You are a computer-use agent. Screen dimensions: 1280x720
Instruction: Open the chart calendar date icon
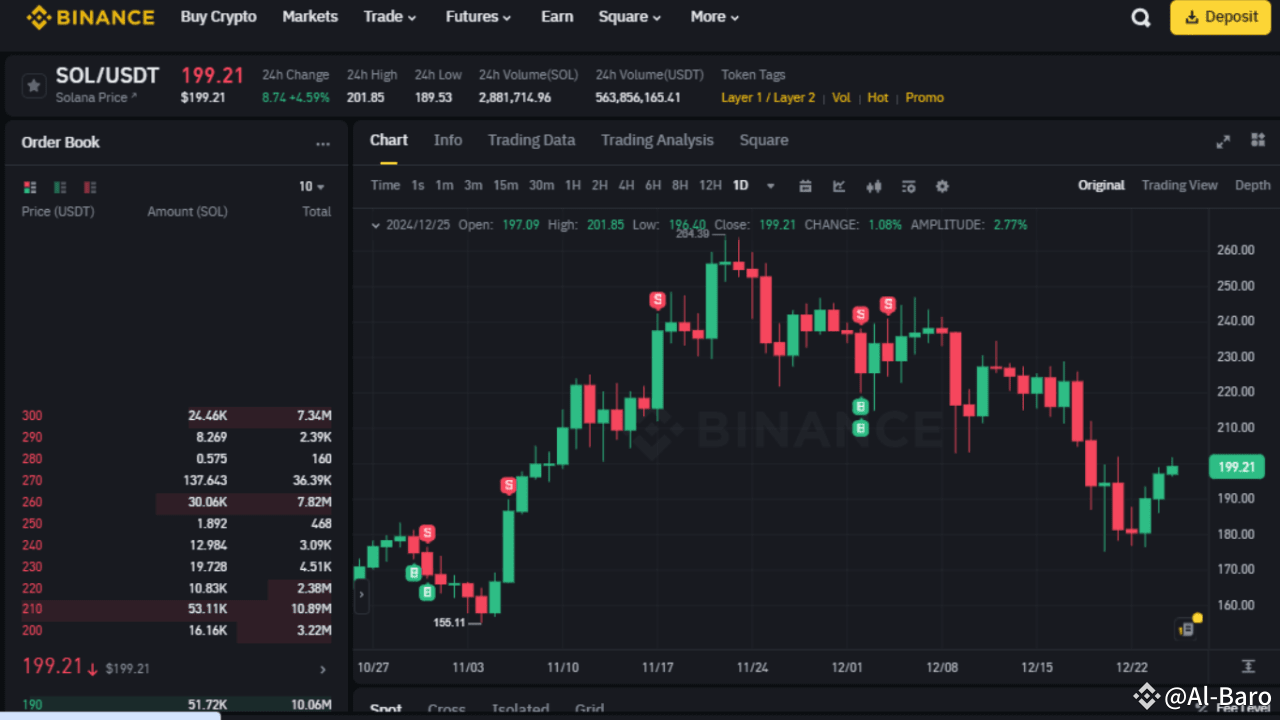point(805,186)
